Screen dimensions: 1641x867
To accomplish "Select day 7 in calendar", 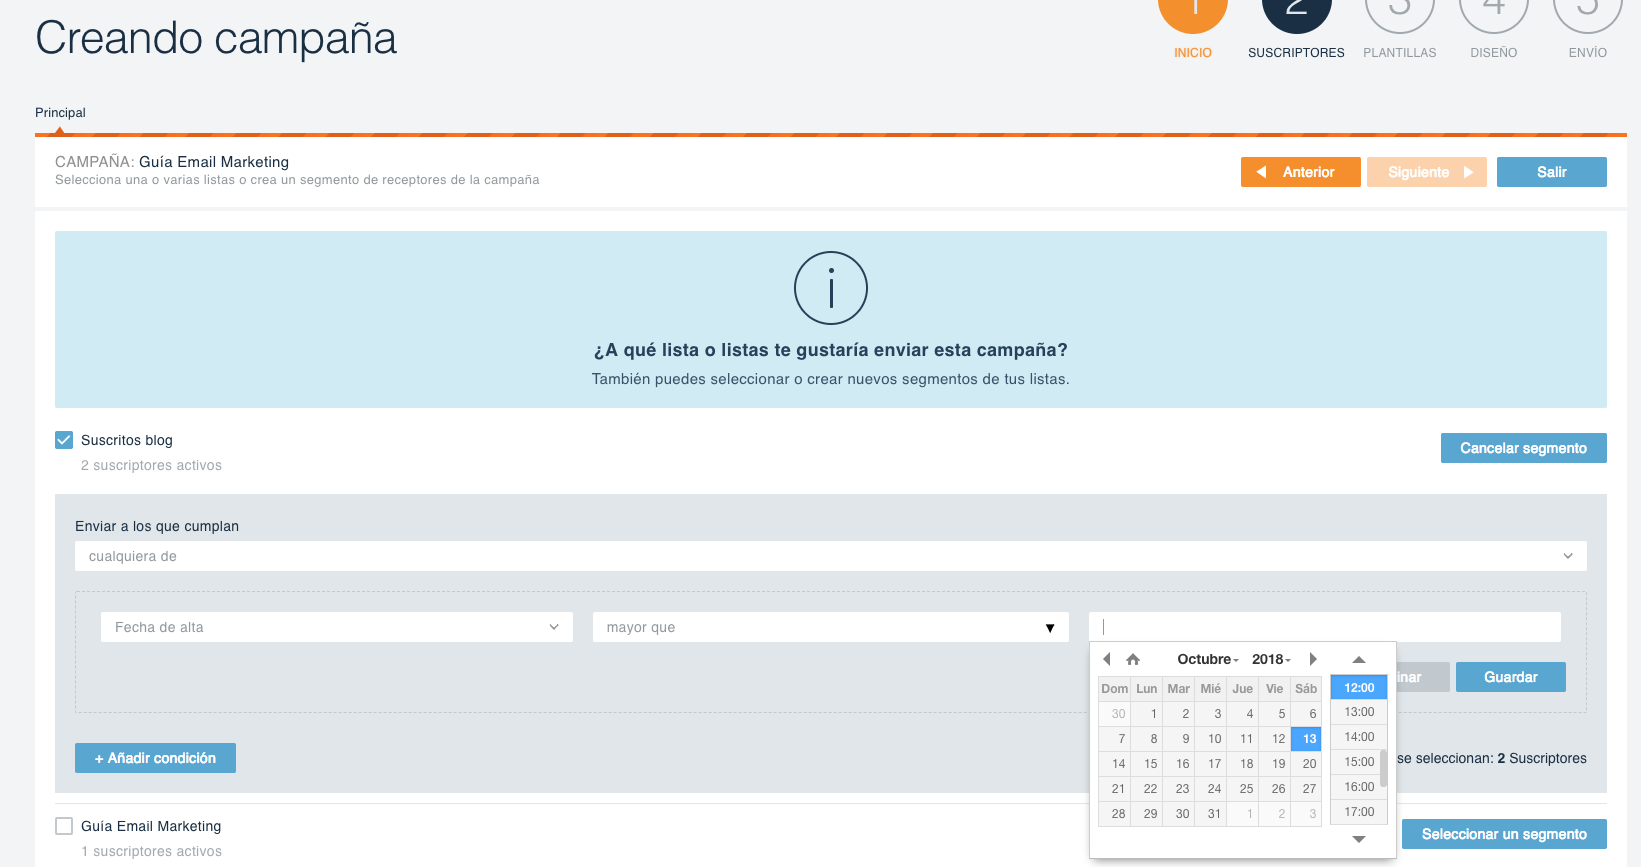I will tap(1115, 739).
